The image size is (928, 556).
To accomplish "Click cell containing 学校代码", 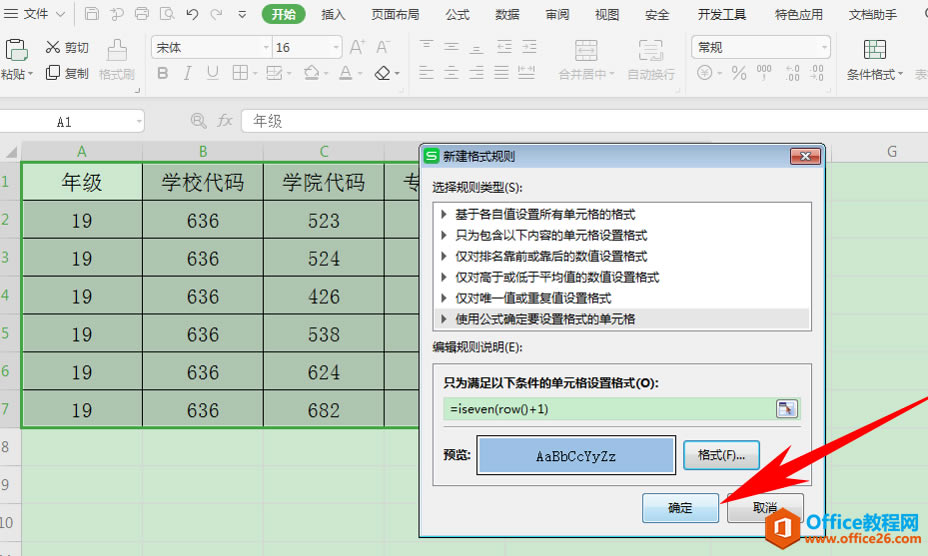I will [x=203, y=182].
